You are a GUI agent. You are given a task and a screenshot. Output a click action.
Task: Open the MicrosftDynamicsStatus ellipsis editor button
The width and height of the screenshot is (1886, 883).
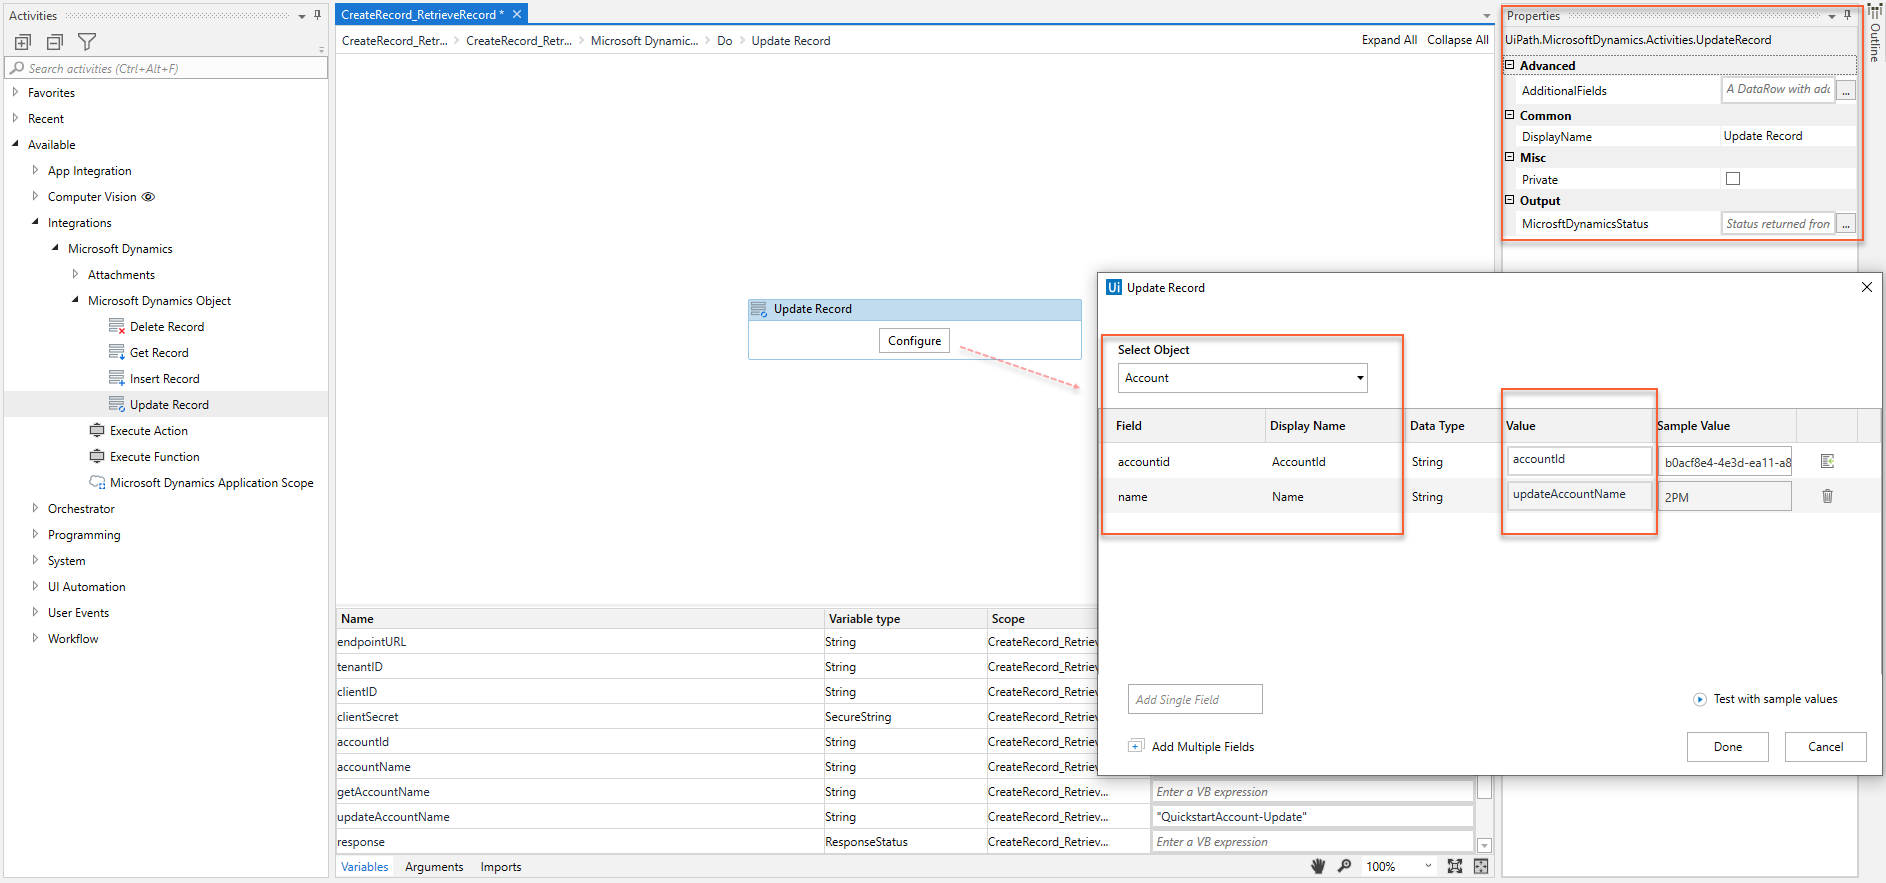coord(1846,224)
